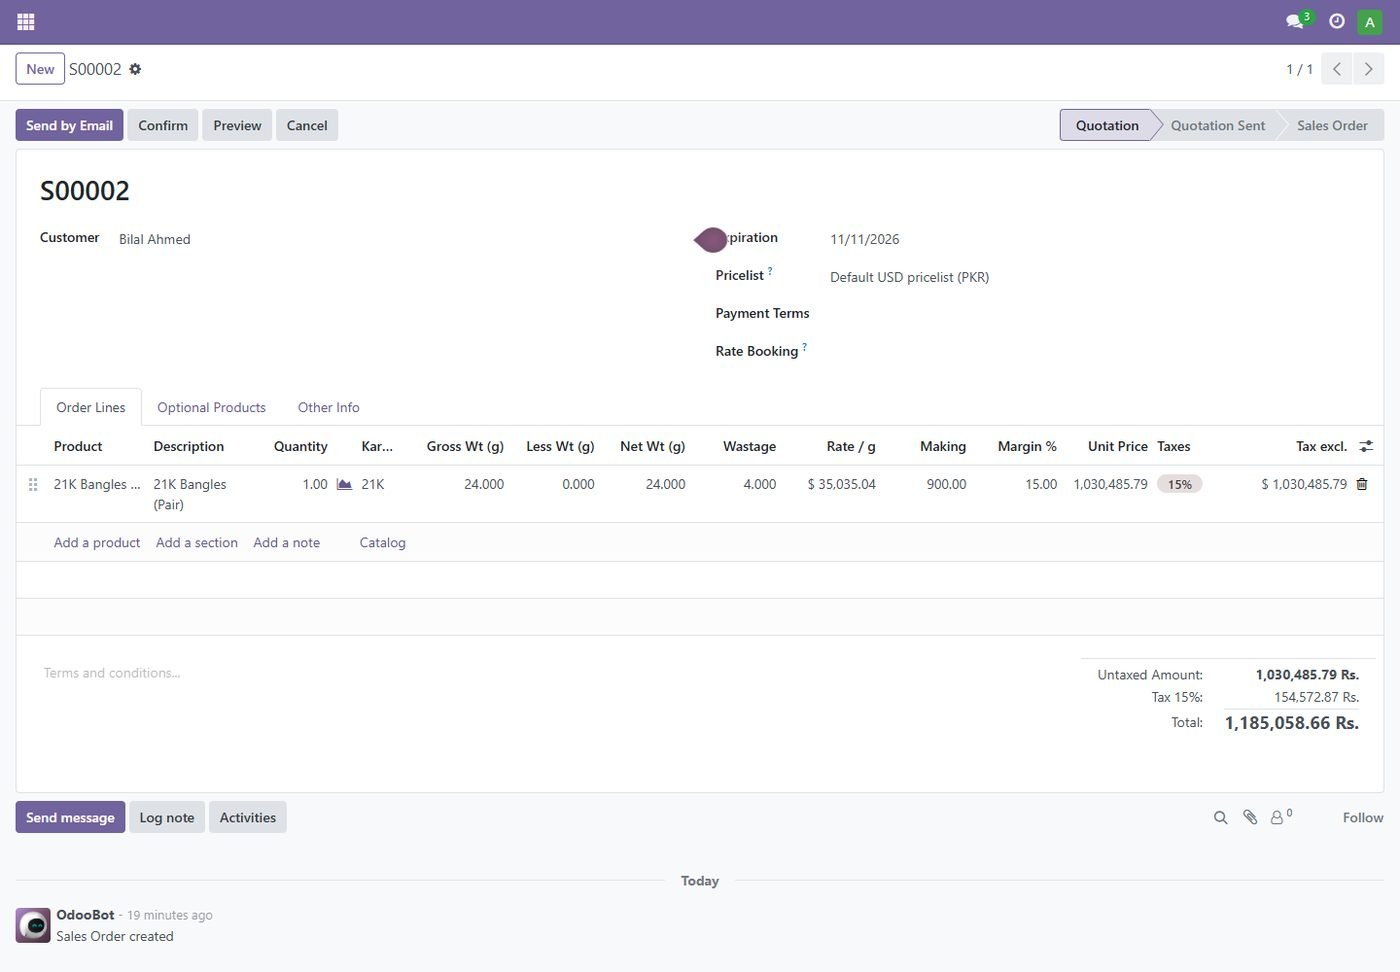
Task: Grab the order line drag handle
Action: coord(33,484)
